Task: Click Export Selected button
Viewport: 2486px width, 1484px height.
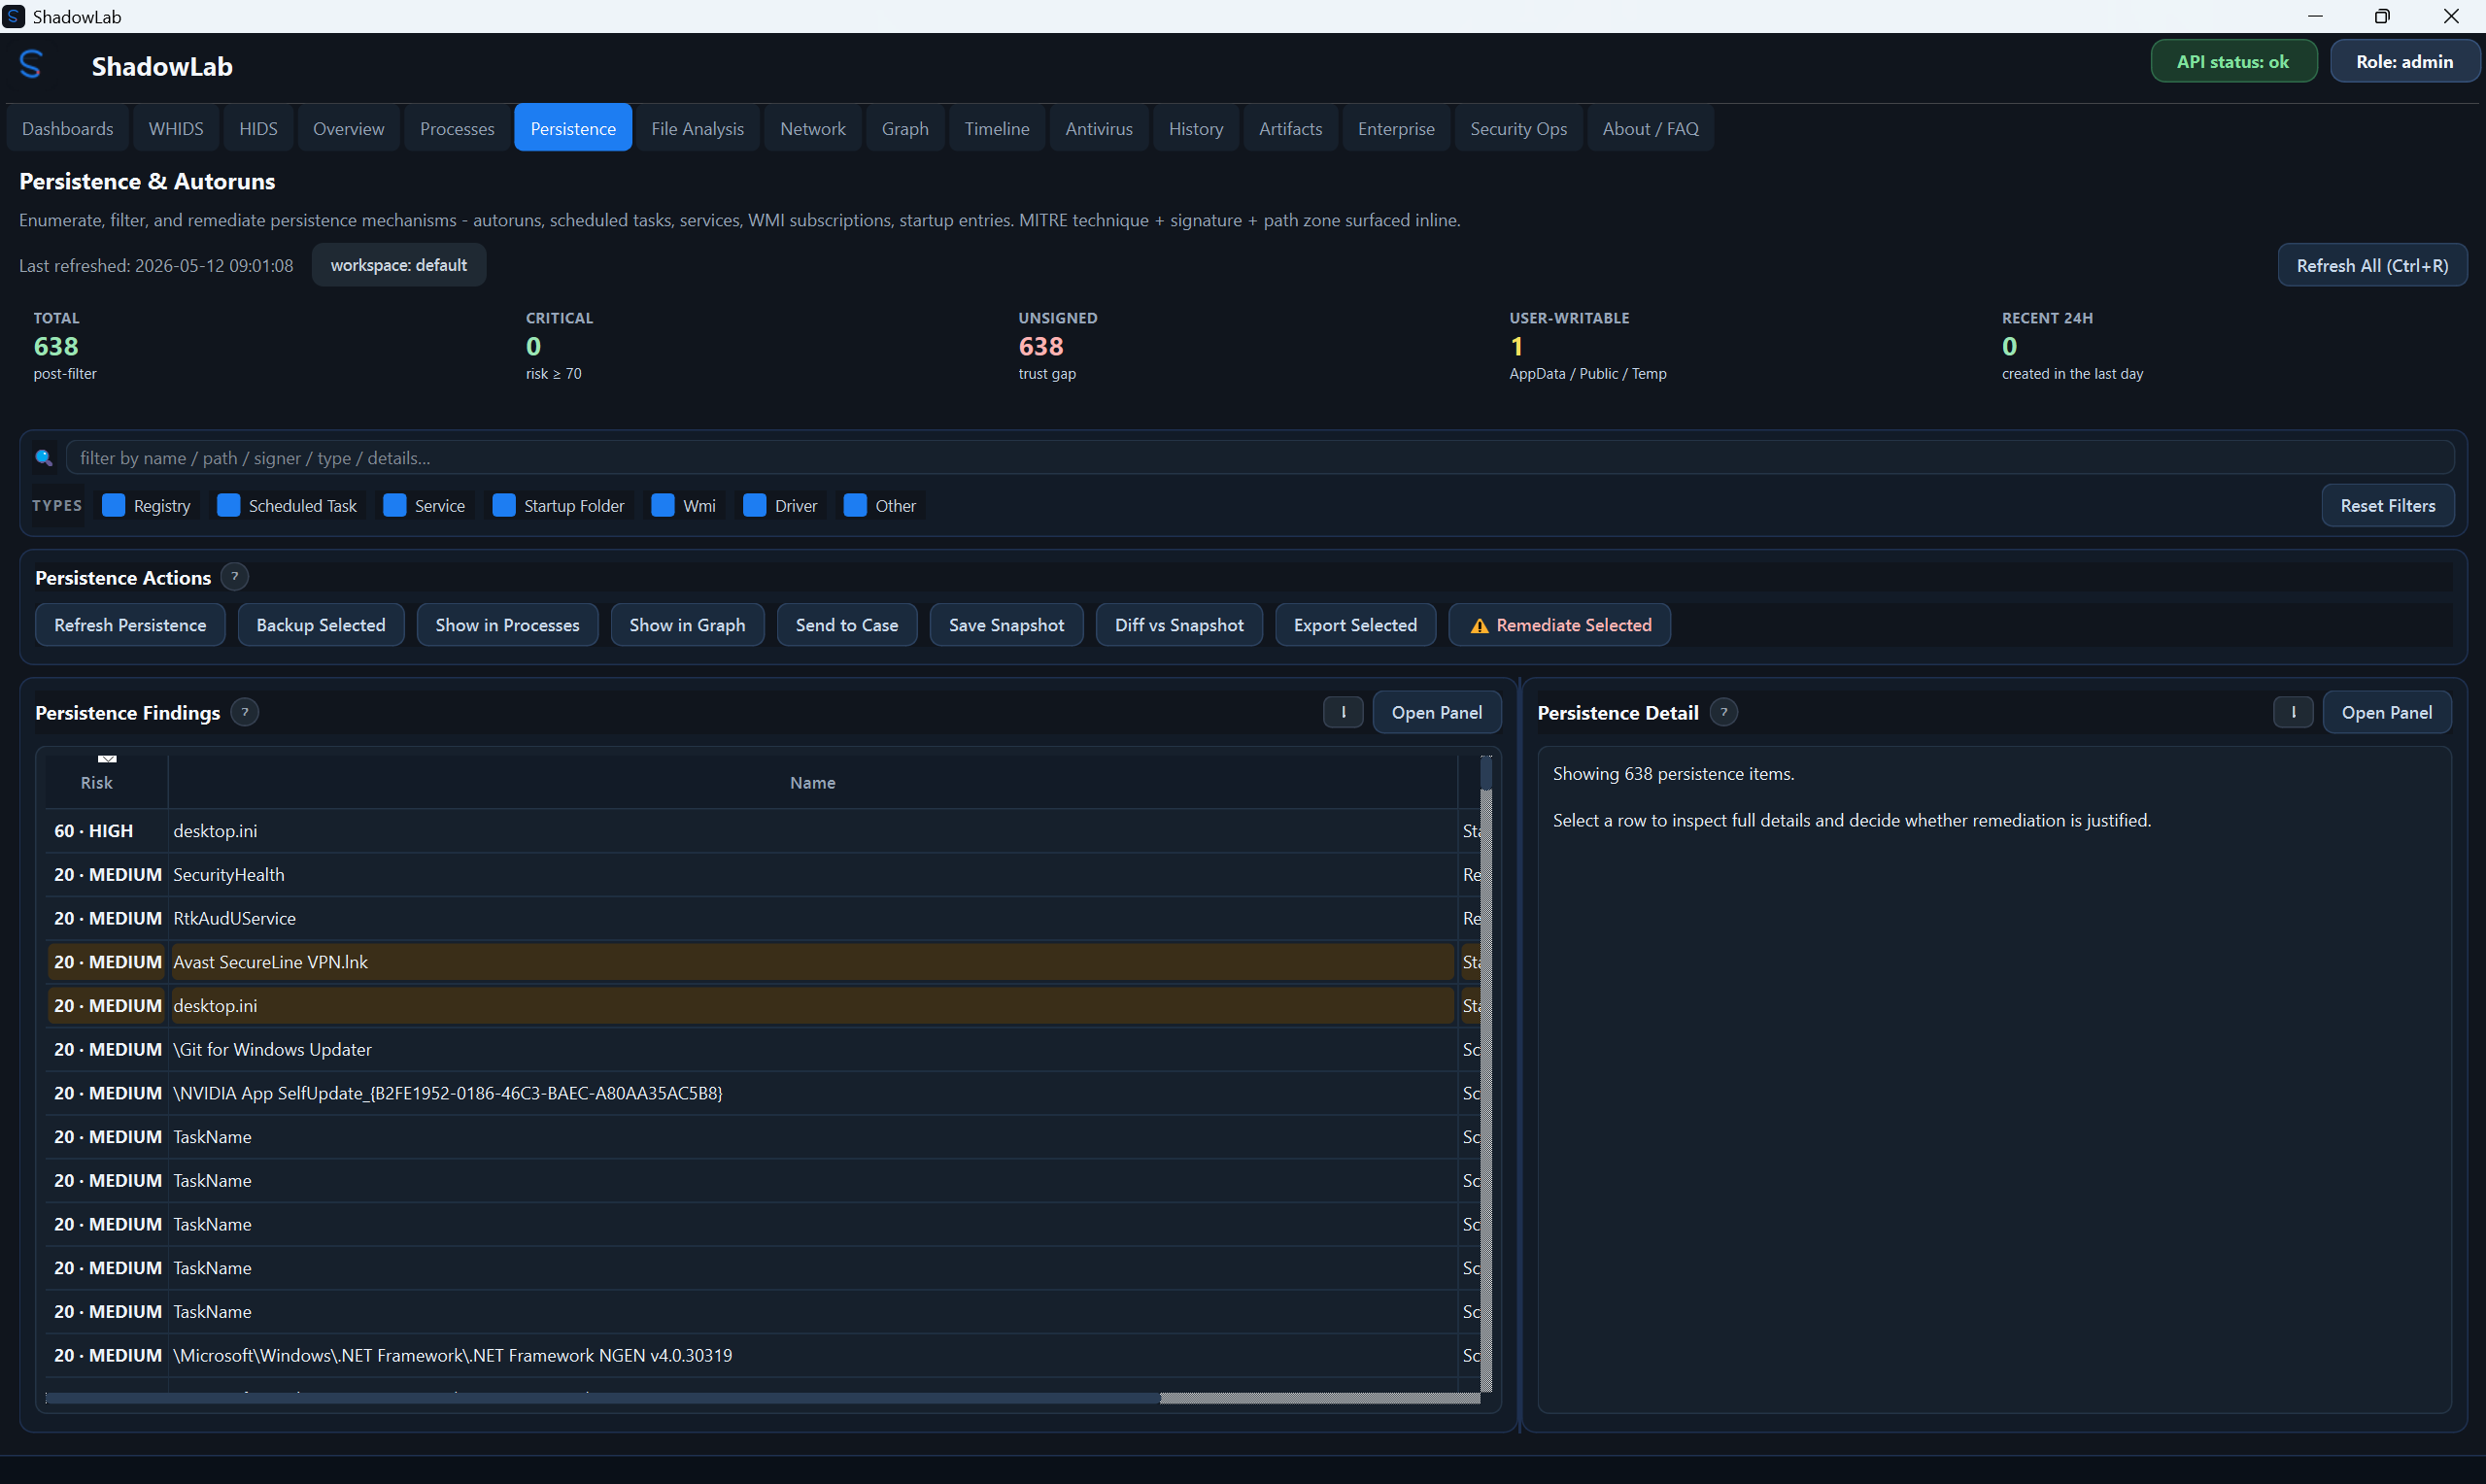Action: pos(1355,625)
